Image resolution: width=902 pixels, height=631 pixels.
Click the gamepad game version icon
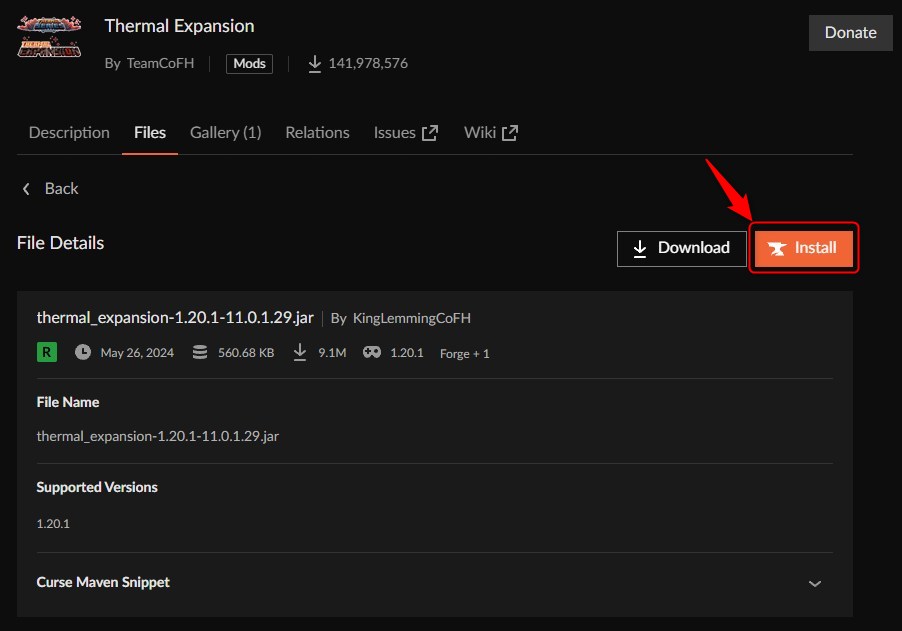[x=372, y=352]
